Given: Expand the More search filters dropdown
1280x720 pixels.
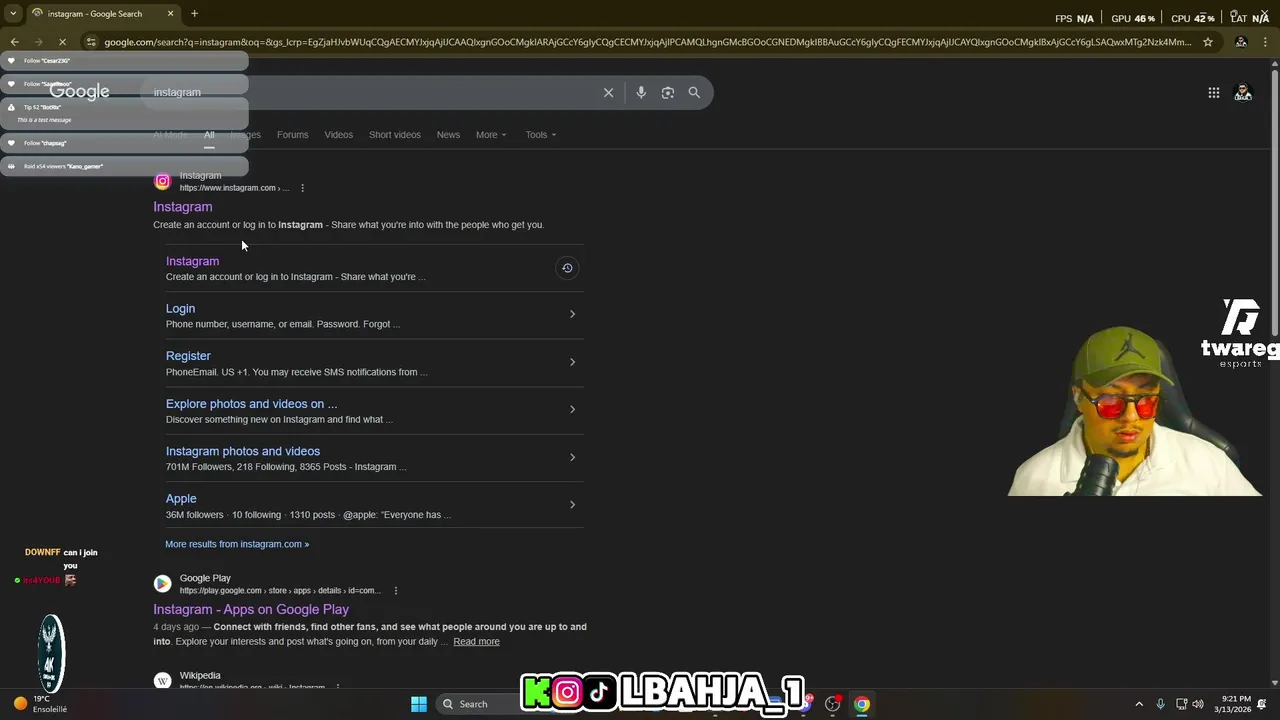Looking at the screenshot, I should coord(491,135).
